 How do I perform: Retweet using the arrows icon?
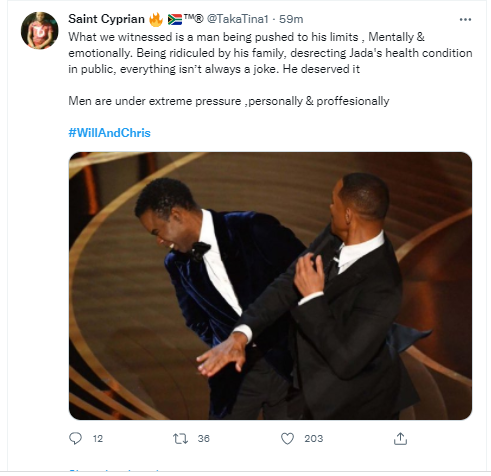[181, 439]
